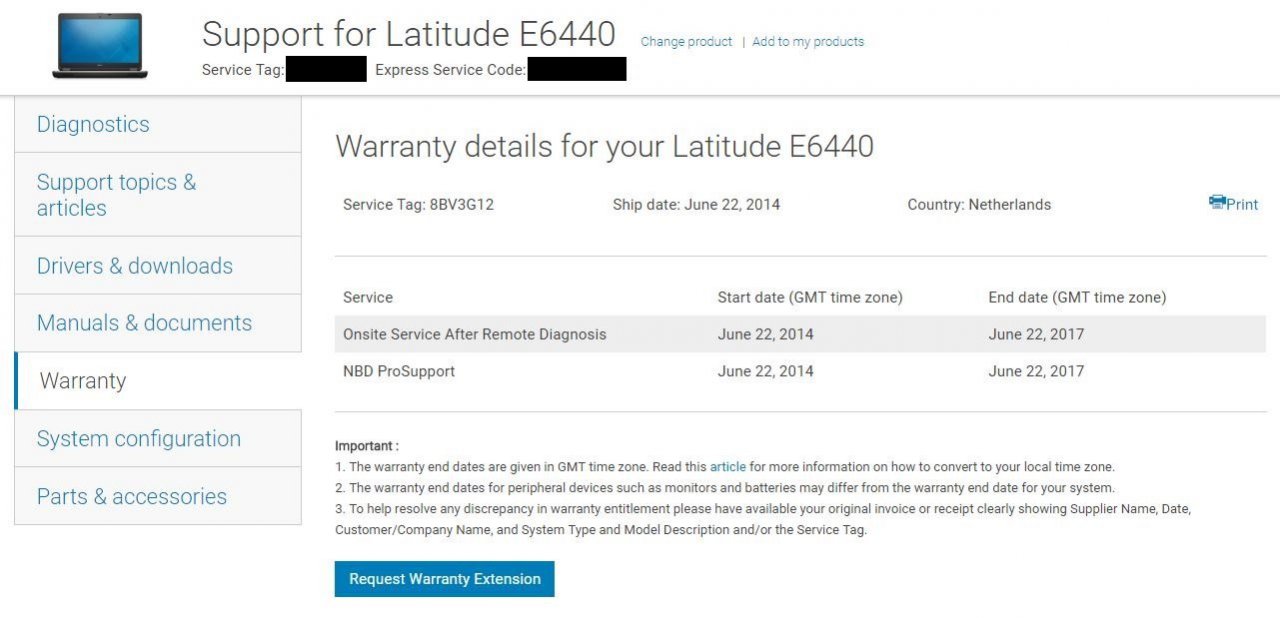Click the Latitude laptop product image

coord(100,46)
